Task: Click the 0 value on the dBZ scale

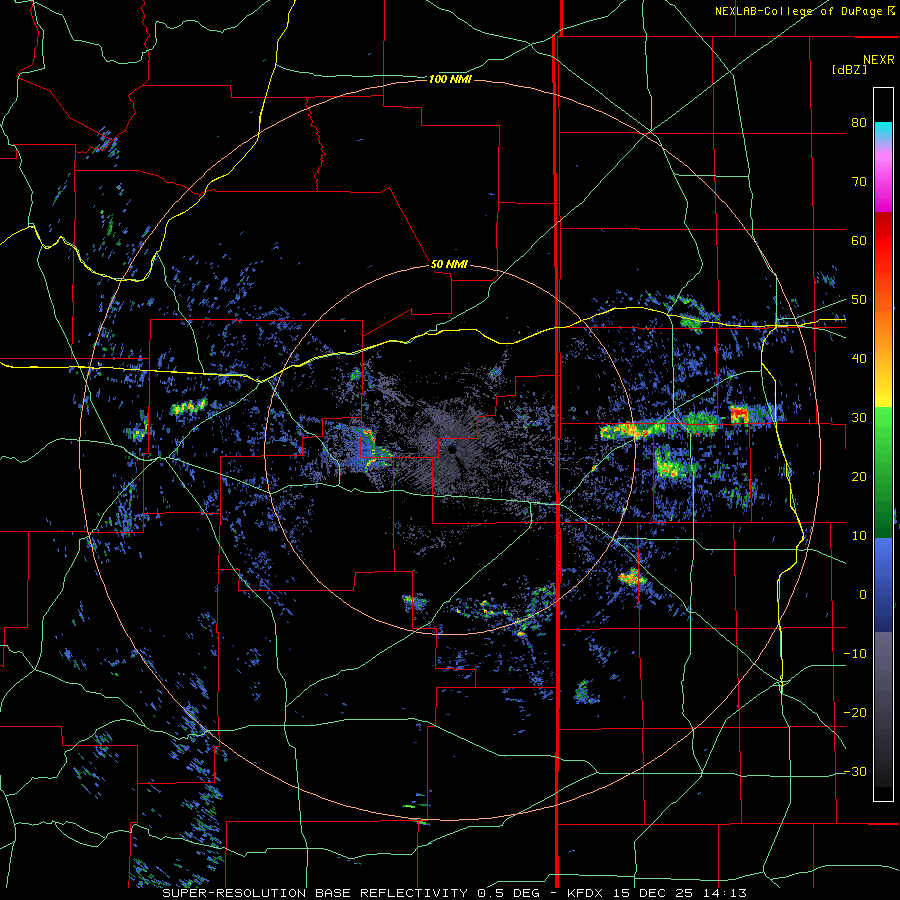Action: click(x=863, y=595)
